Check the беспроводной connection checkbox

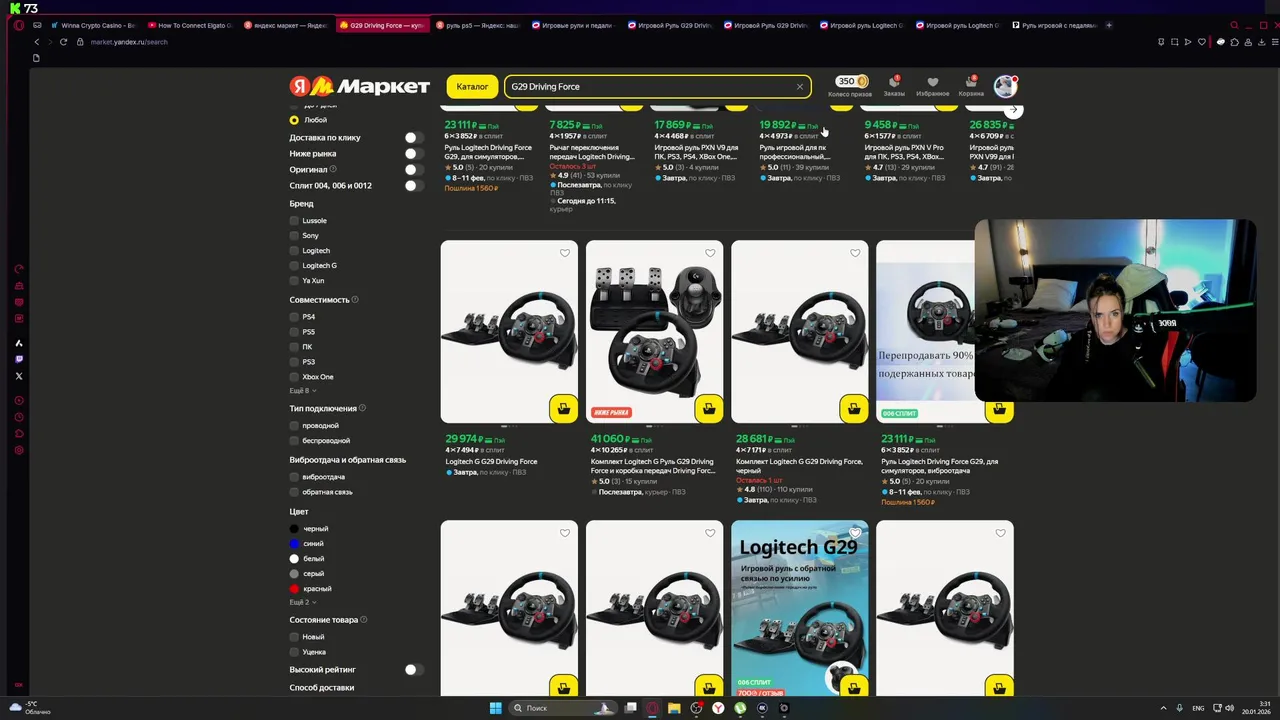point(294,441)
